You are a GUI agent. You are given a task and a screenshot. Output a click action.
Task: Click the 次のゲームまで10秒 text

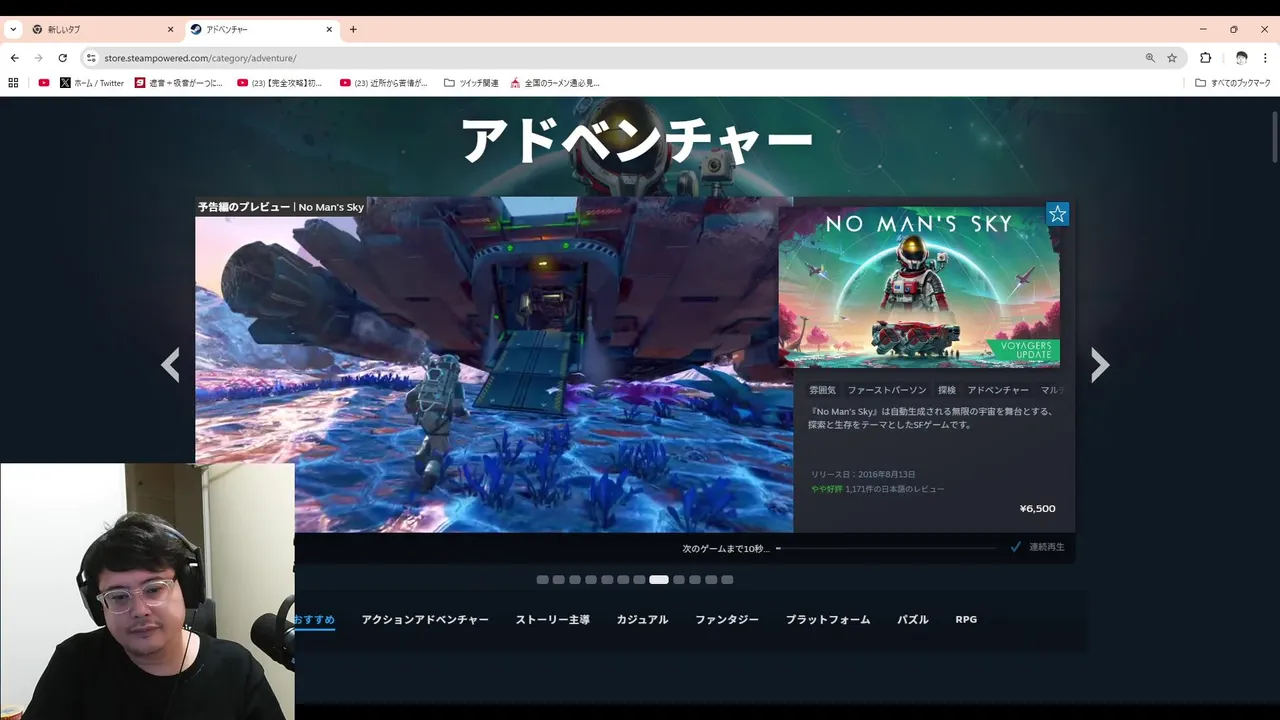click(725, 548)
